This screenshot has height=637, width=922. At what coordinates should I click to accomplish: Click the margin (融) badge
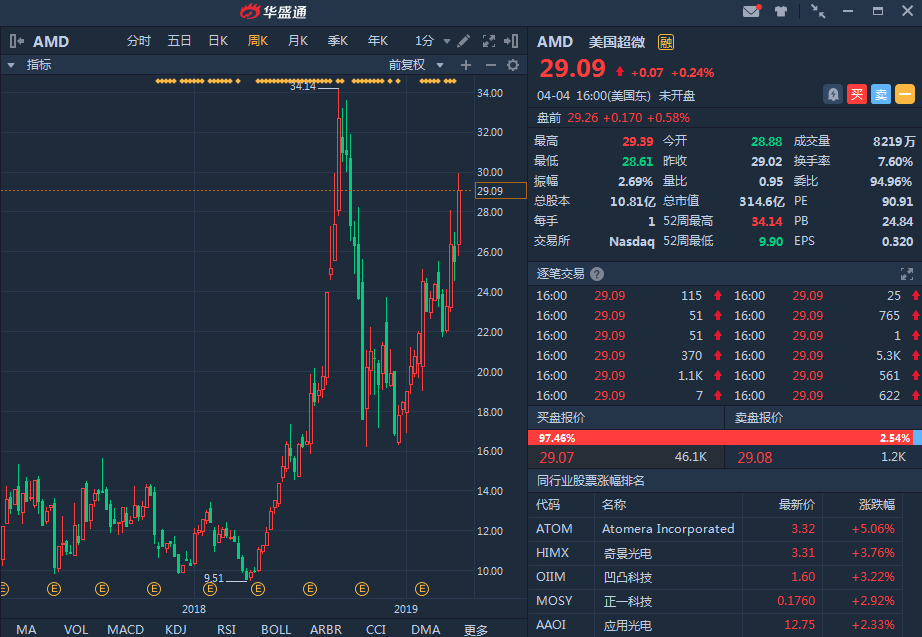(666, 42)
